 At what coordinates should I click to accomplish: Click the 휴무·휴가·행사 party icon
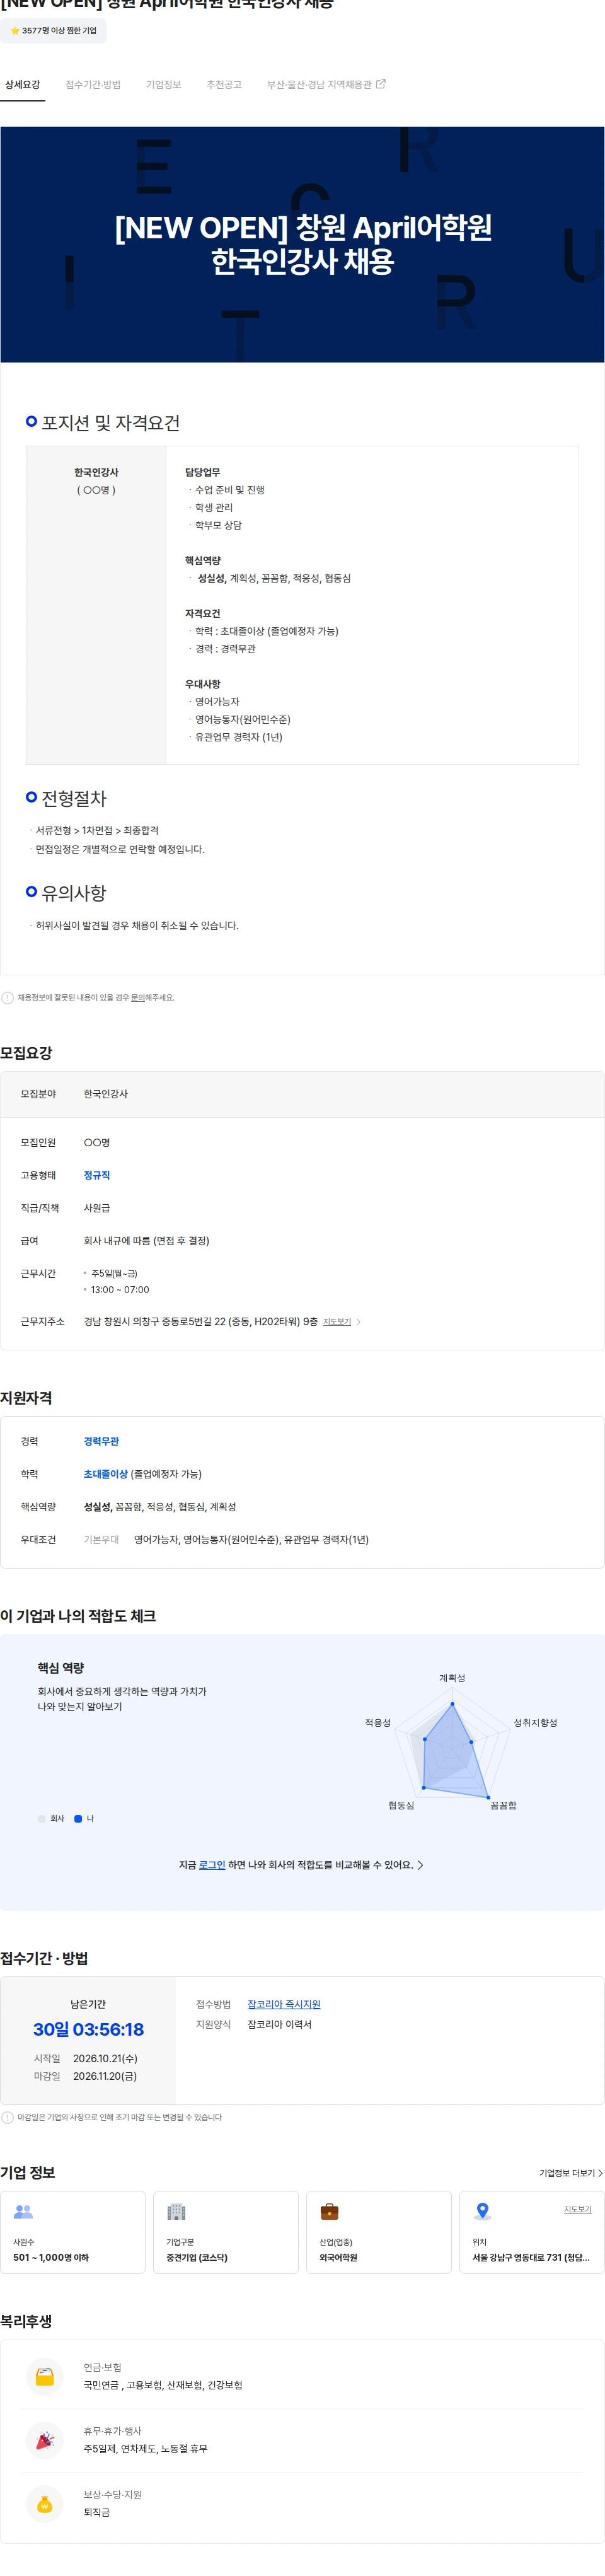tap(44, 2441)
